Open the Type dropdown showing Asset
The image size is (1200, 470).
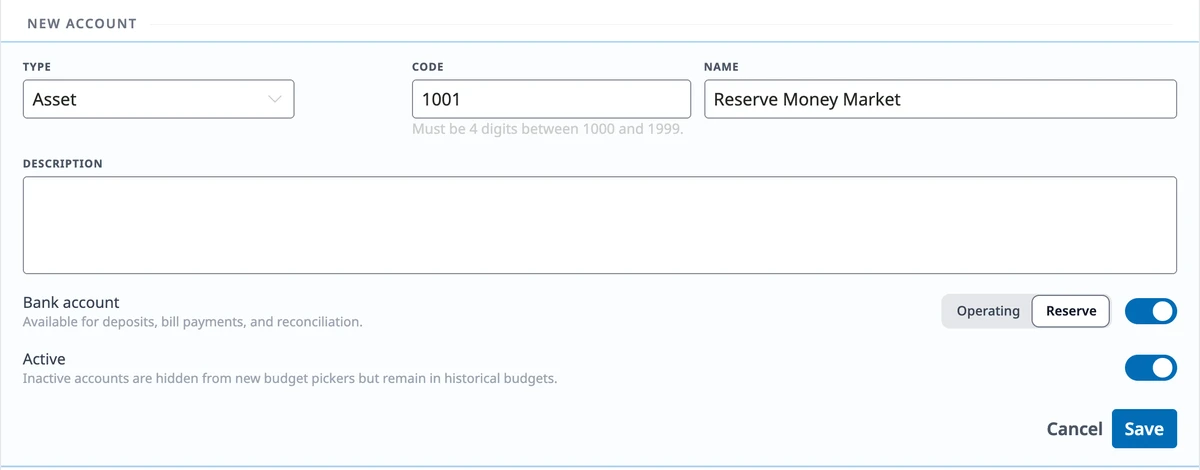point(158,100)
